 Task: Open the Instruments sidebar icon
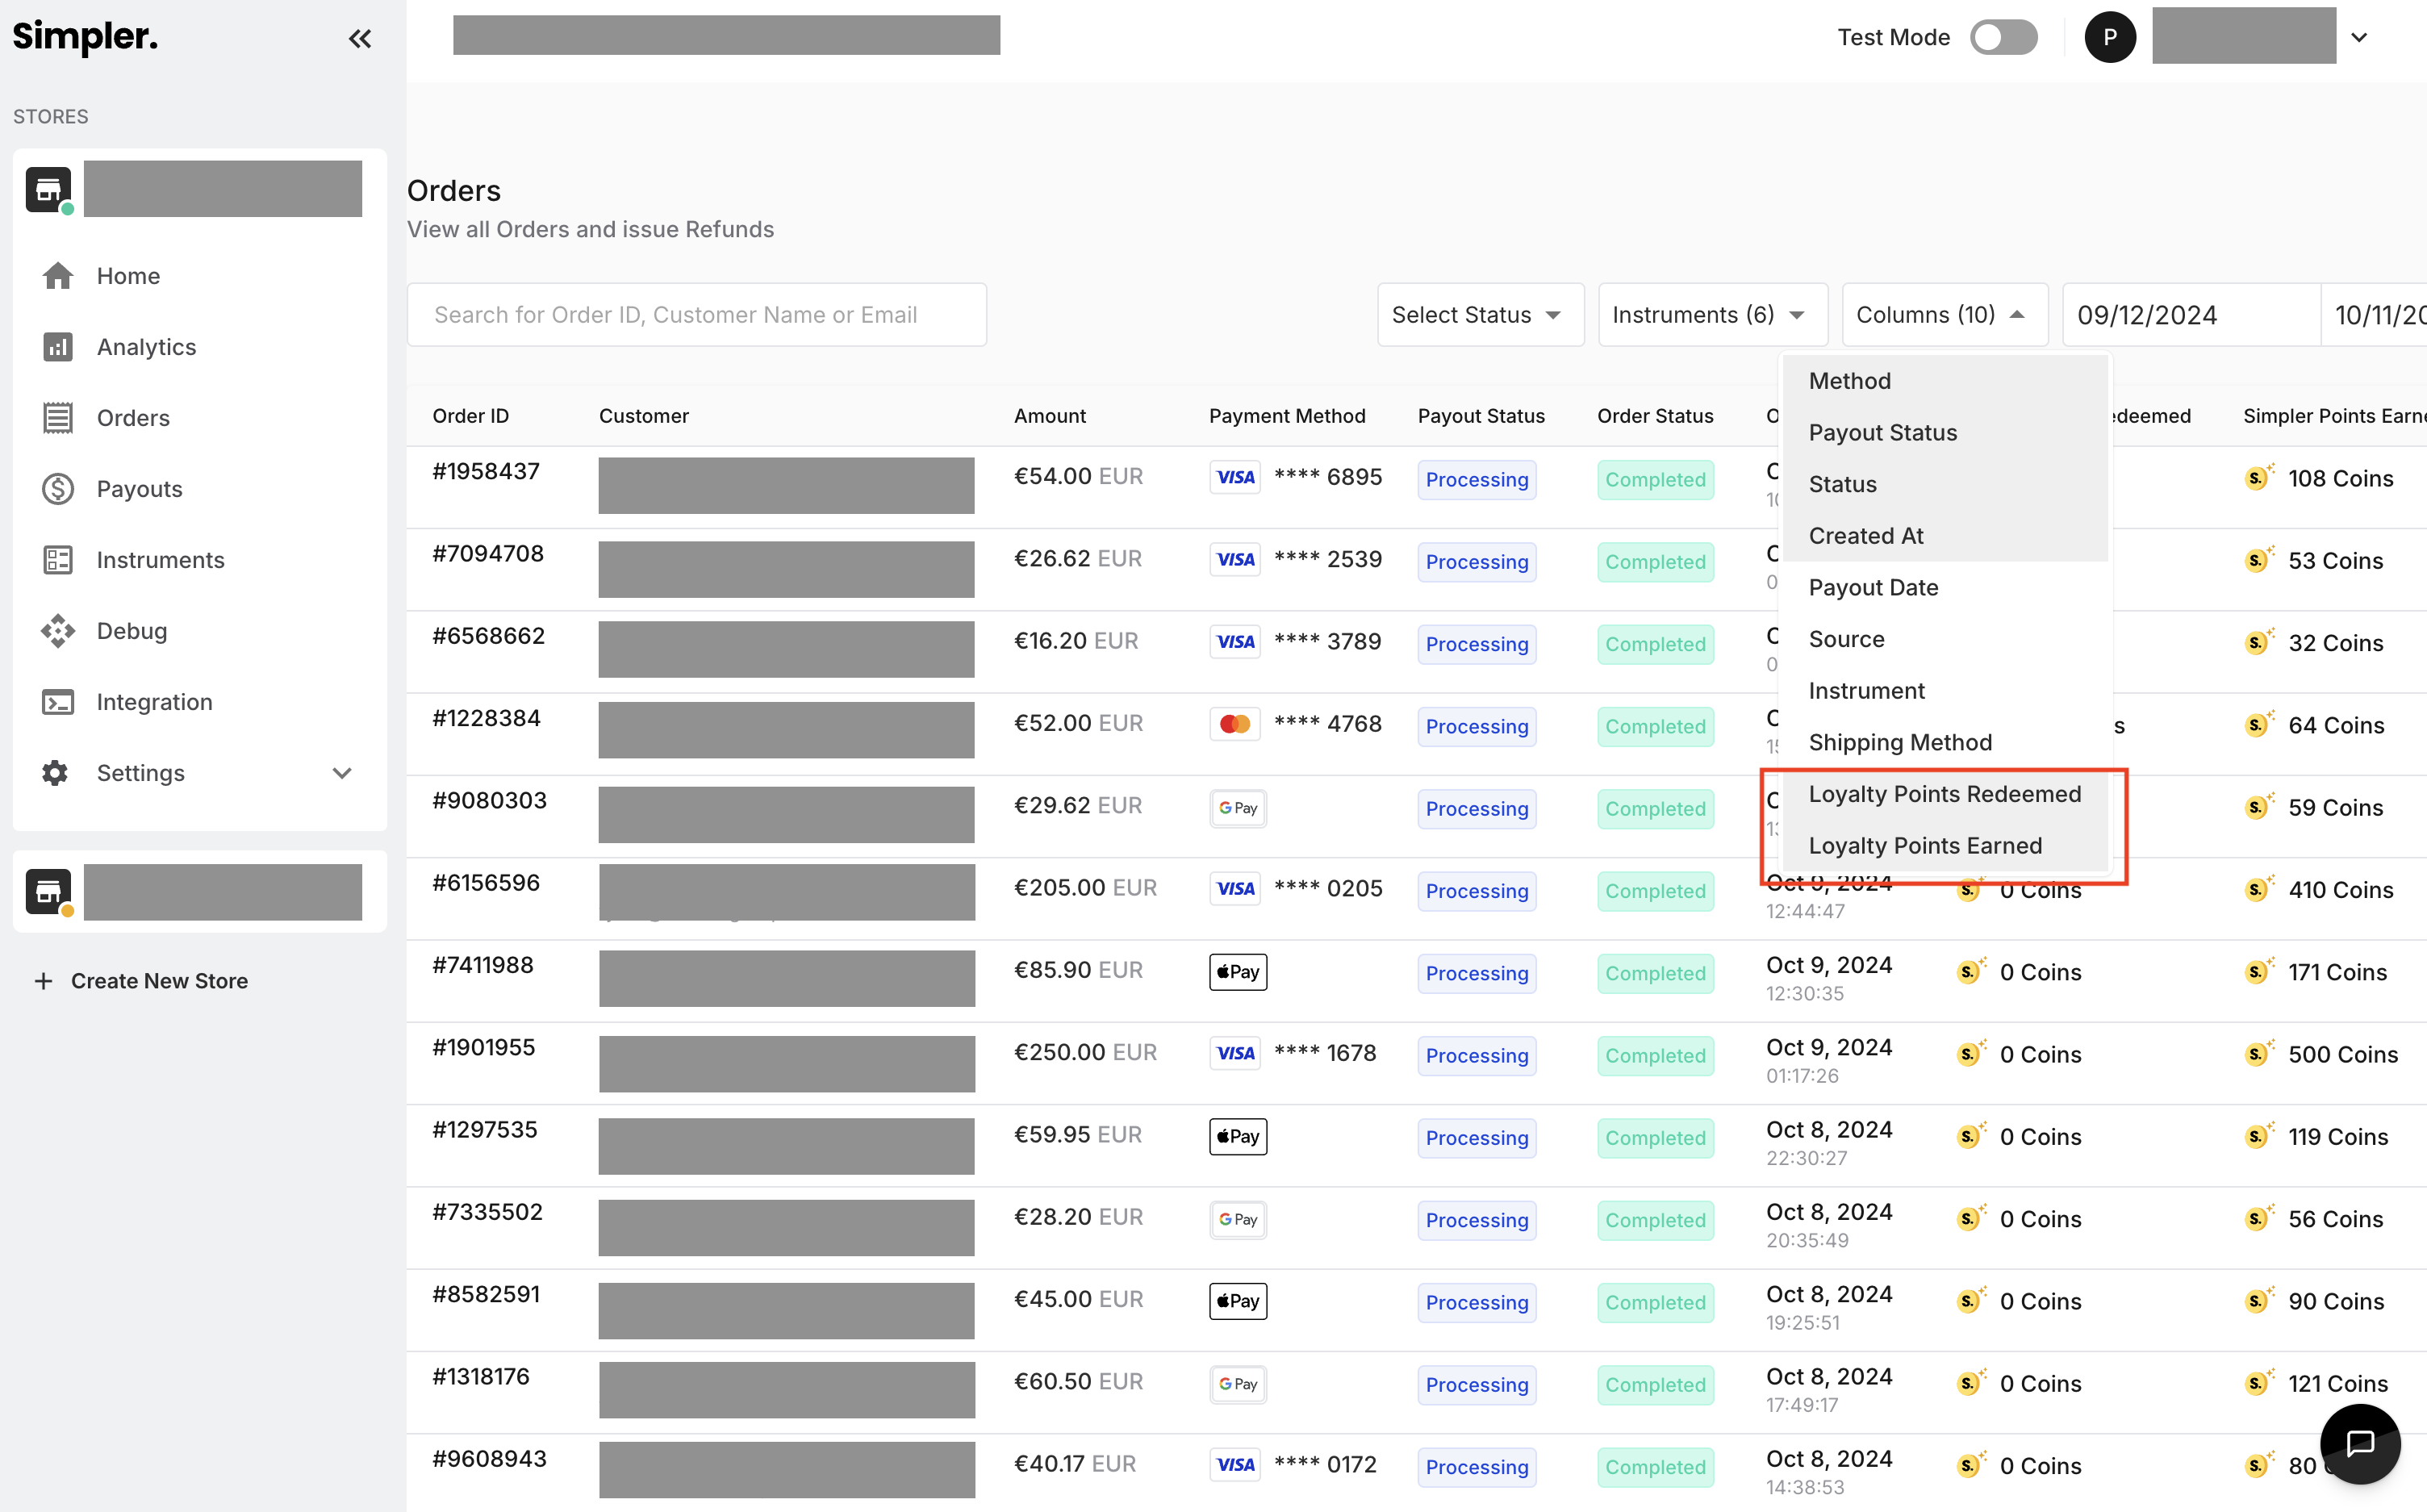(58, 559)
